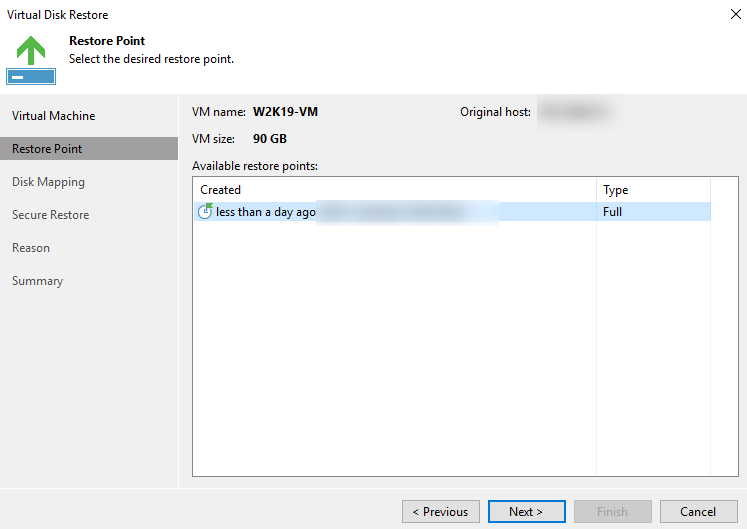Click the clock icon of the restore point
This screenshot has width=747, height=529.
tap(205, 212)
